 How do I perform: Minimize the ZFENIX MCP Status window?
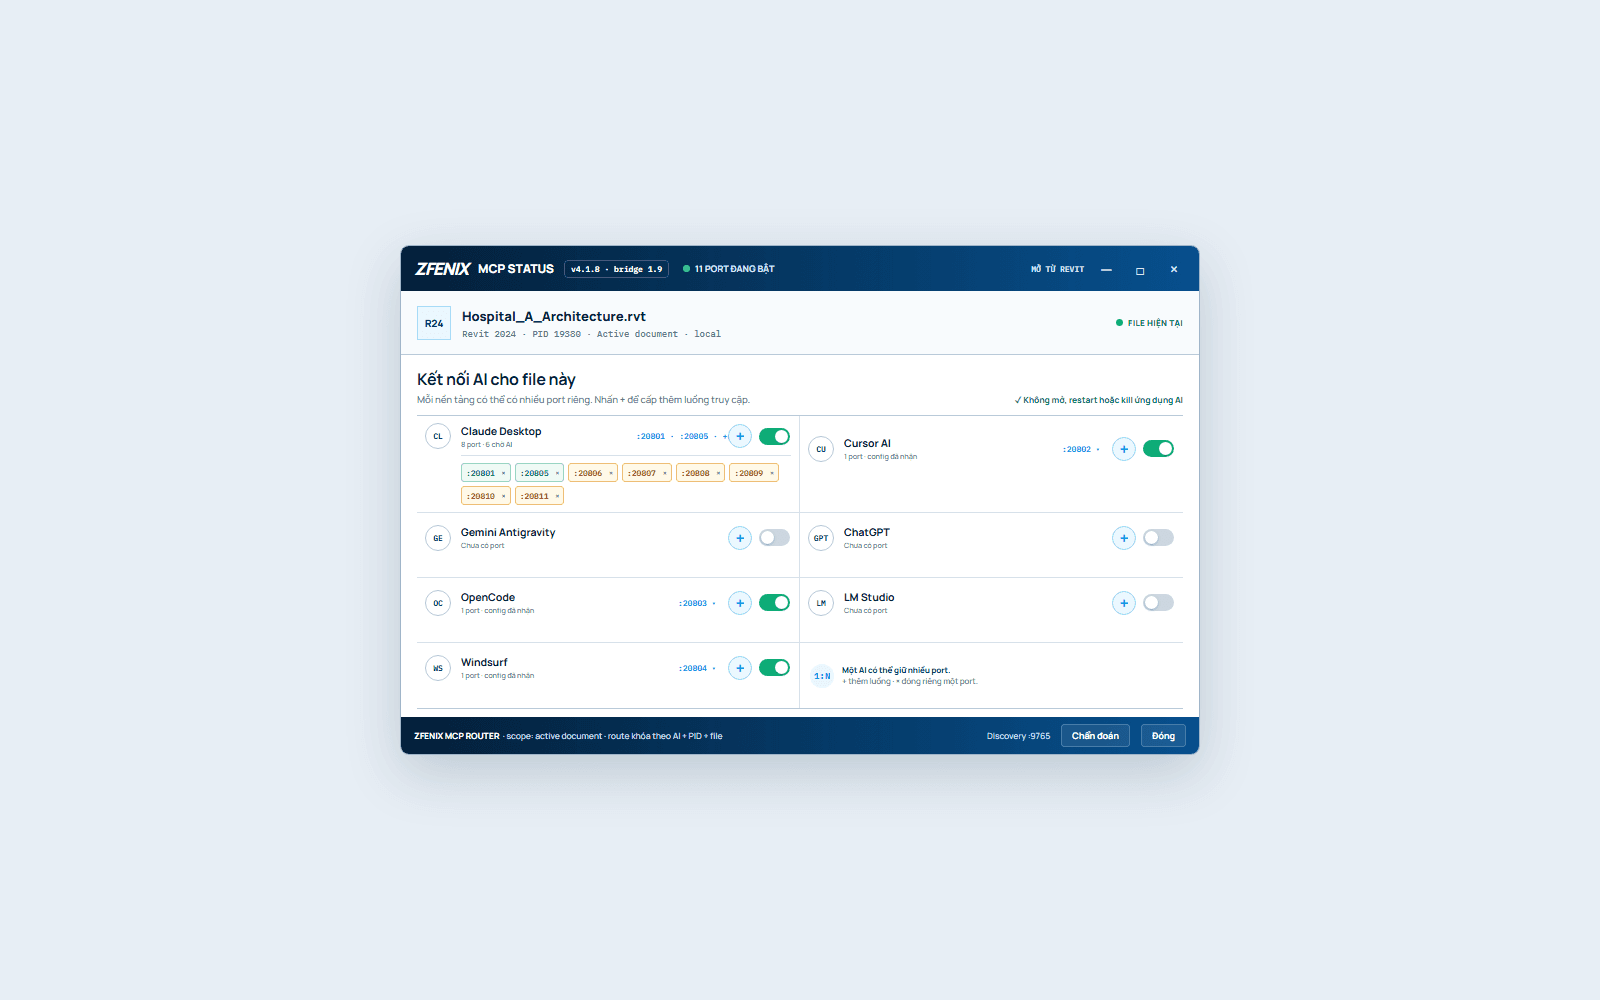pyautogui.click(x=1106, y=270)
